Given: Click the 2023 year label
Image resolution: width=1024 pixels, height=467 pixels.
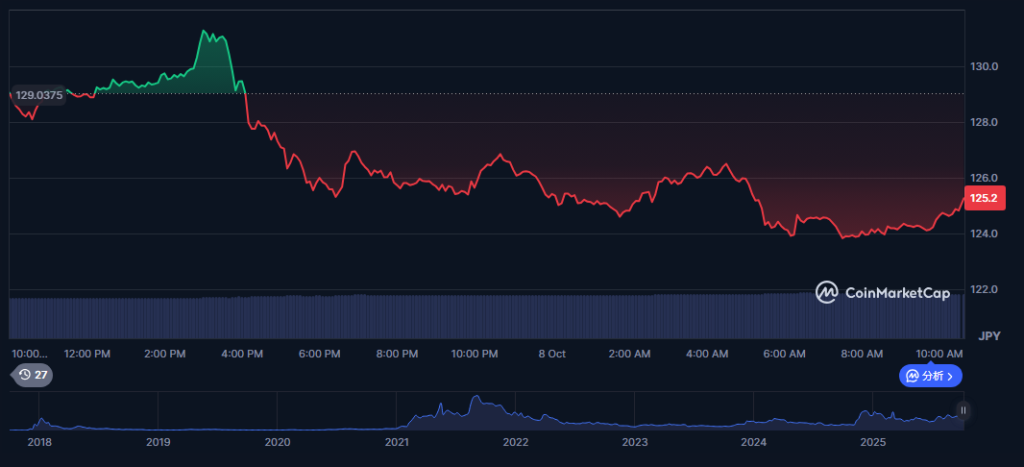Looking at the screenshot, I should [x=634, y=442].
